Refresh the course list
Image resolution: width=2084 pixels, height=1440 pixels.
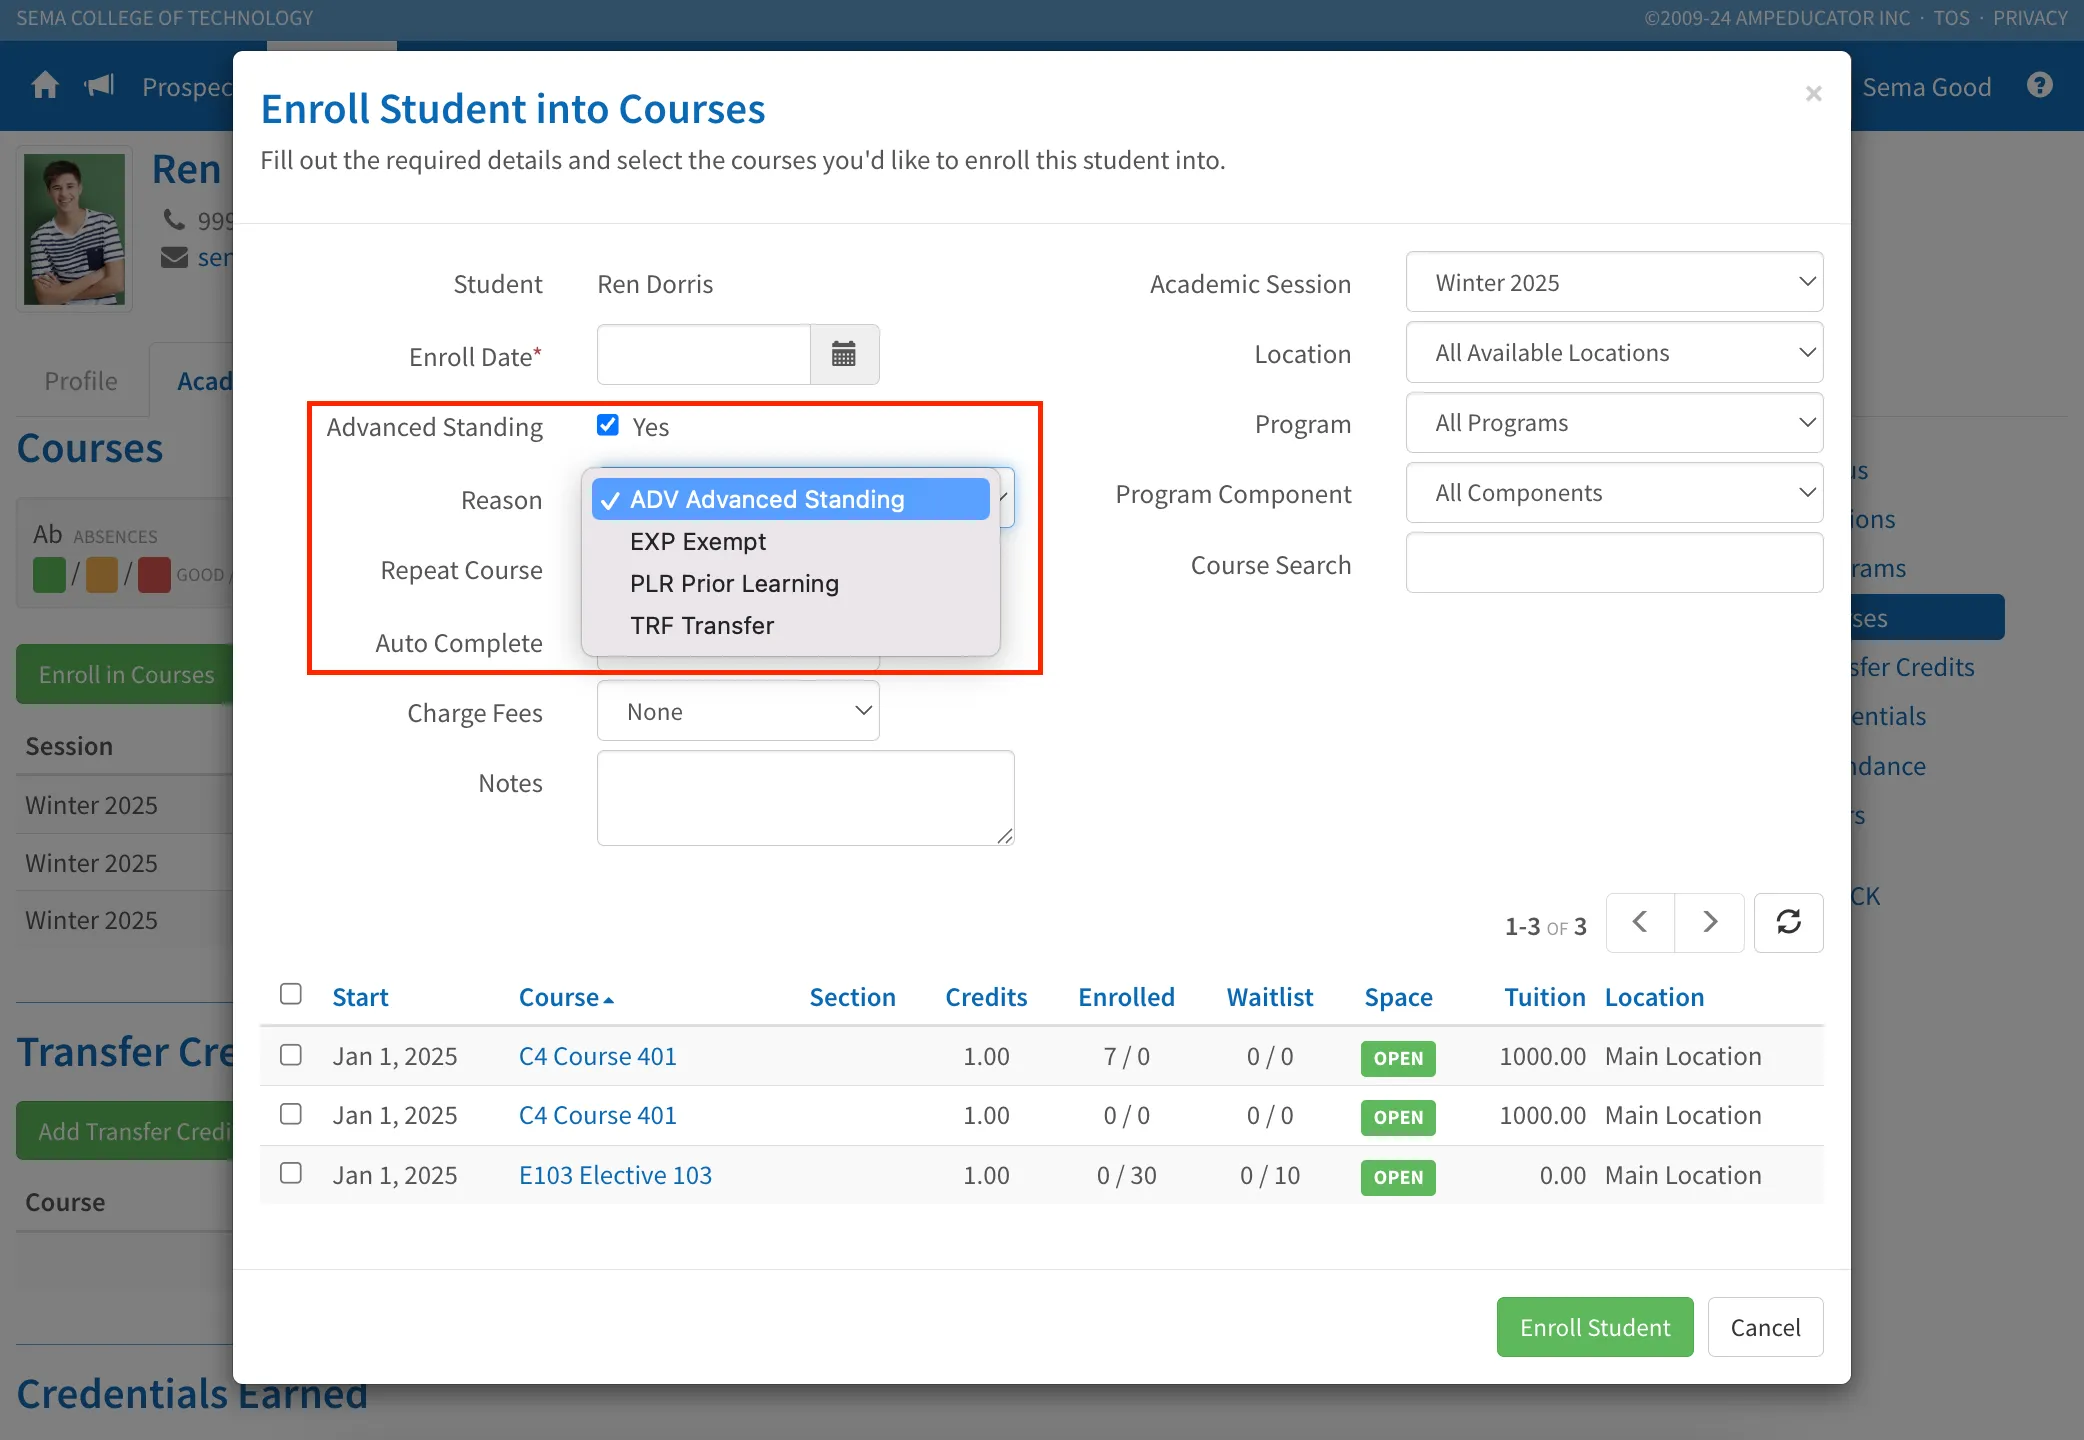1789,922
